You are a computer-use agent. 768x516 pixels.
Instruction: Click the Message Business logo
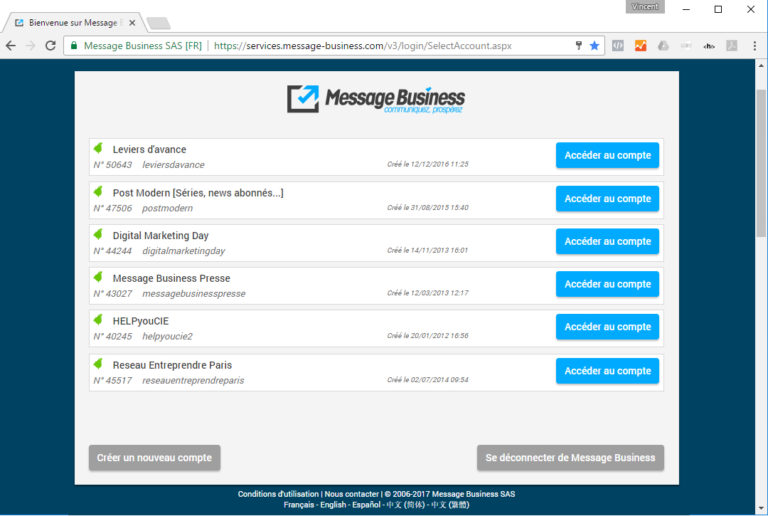(376, 99)
